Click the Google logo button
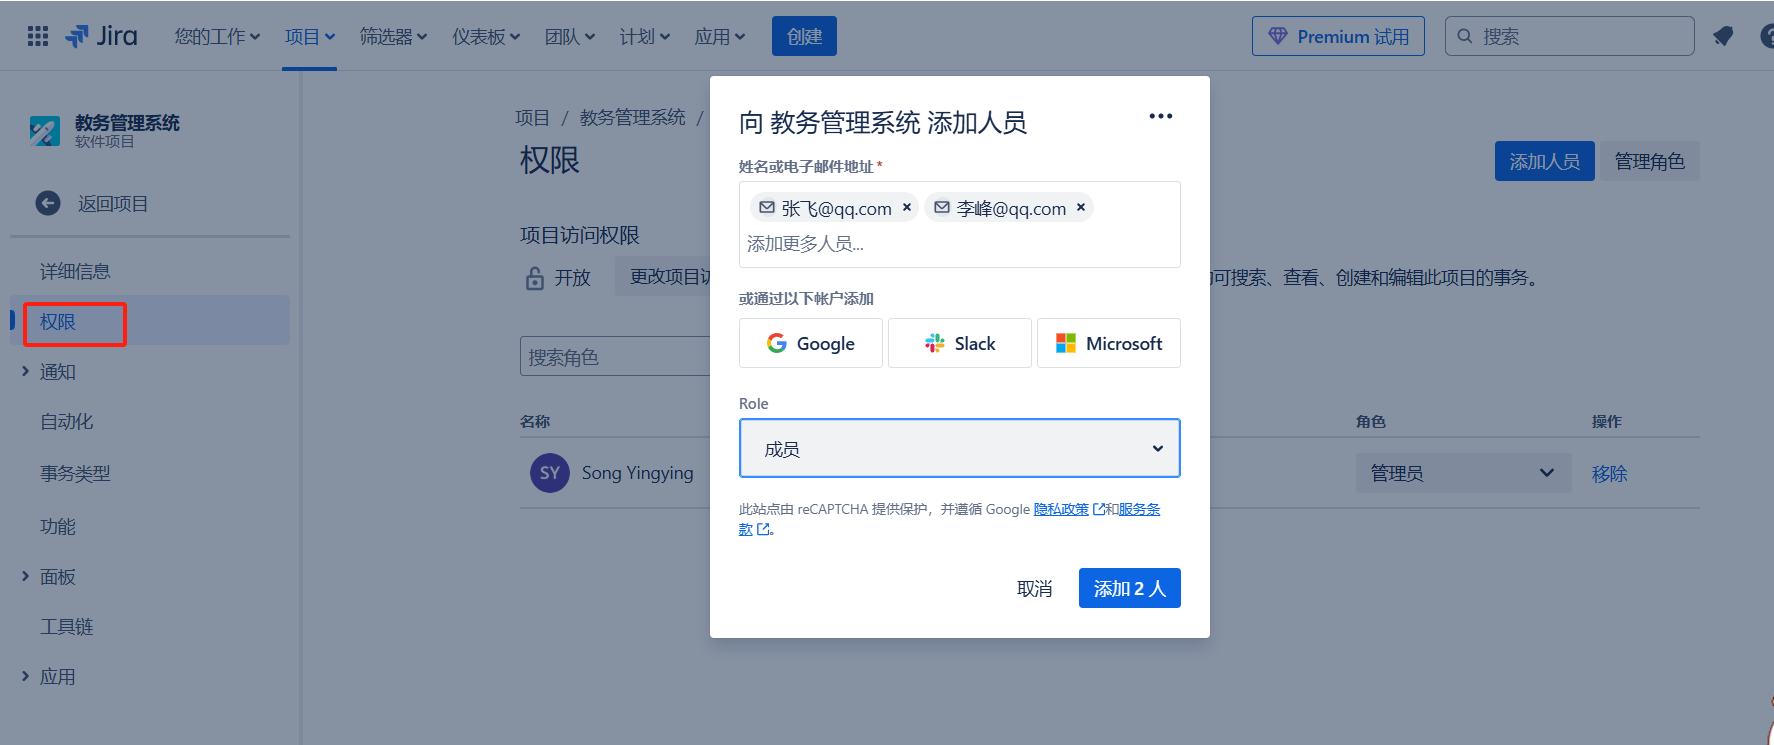Viewport: 1774px width, 745px height. click(811, 343)
